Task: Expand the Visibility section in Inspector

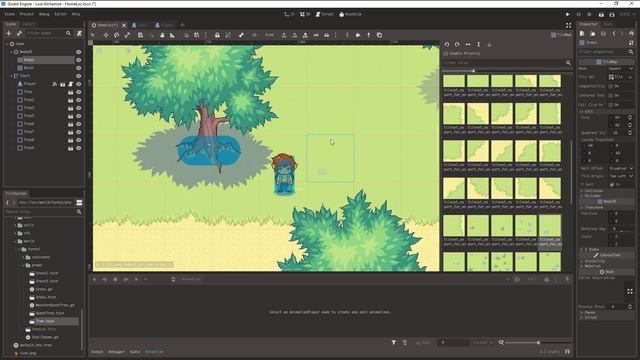Action: [594, 261]
